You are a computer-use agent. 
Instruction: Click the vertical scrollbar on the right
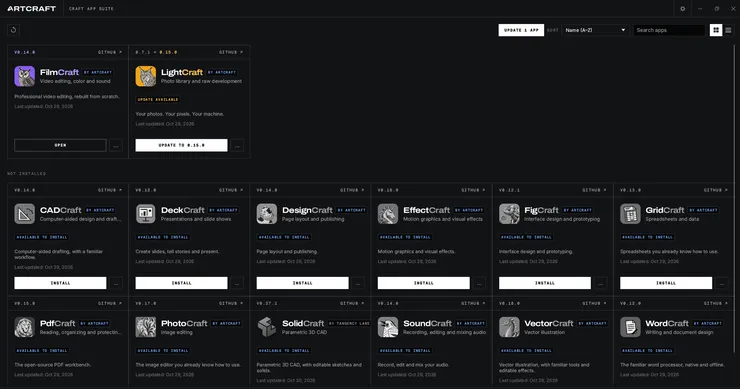click(734, 198)
